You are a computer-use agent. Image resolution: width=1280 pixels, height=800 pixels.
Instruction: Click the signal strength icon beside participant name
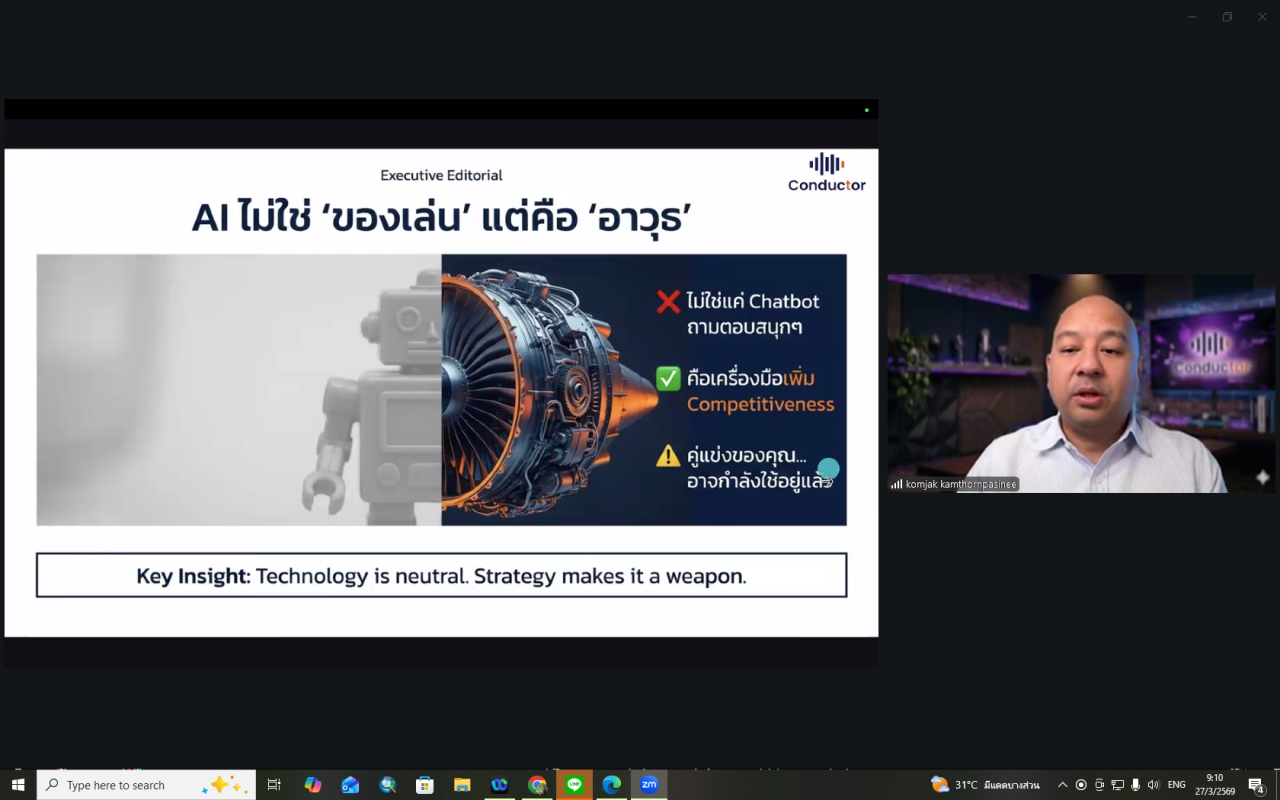pyautogui.click(x=896, y=484)
